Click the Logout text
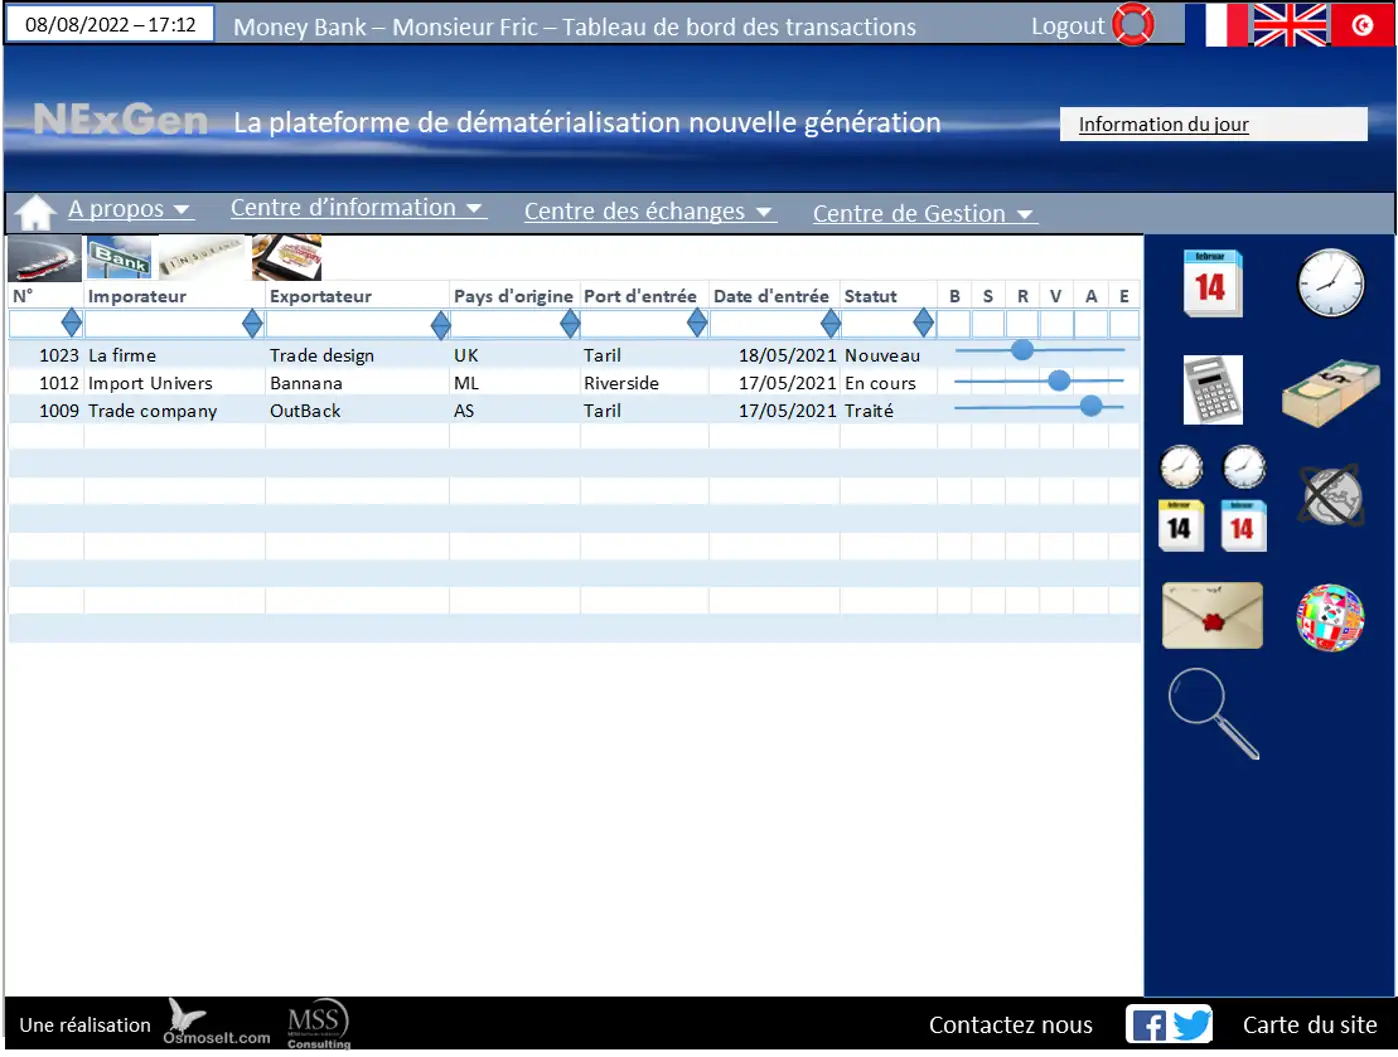The height and width of the screenshot is (1057, 1398). pyautogui.click(x=1068, y=26)
